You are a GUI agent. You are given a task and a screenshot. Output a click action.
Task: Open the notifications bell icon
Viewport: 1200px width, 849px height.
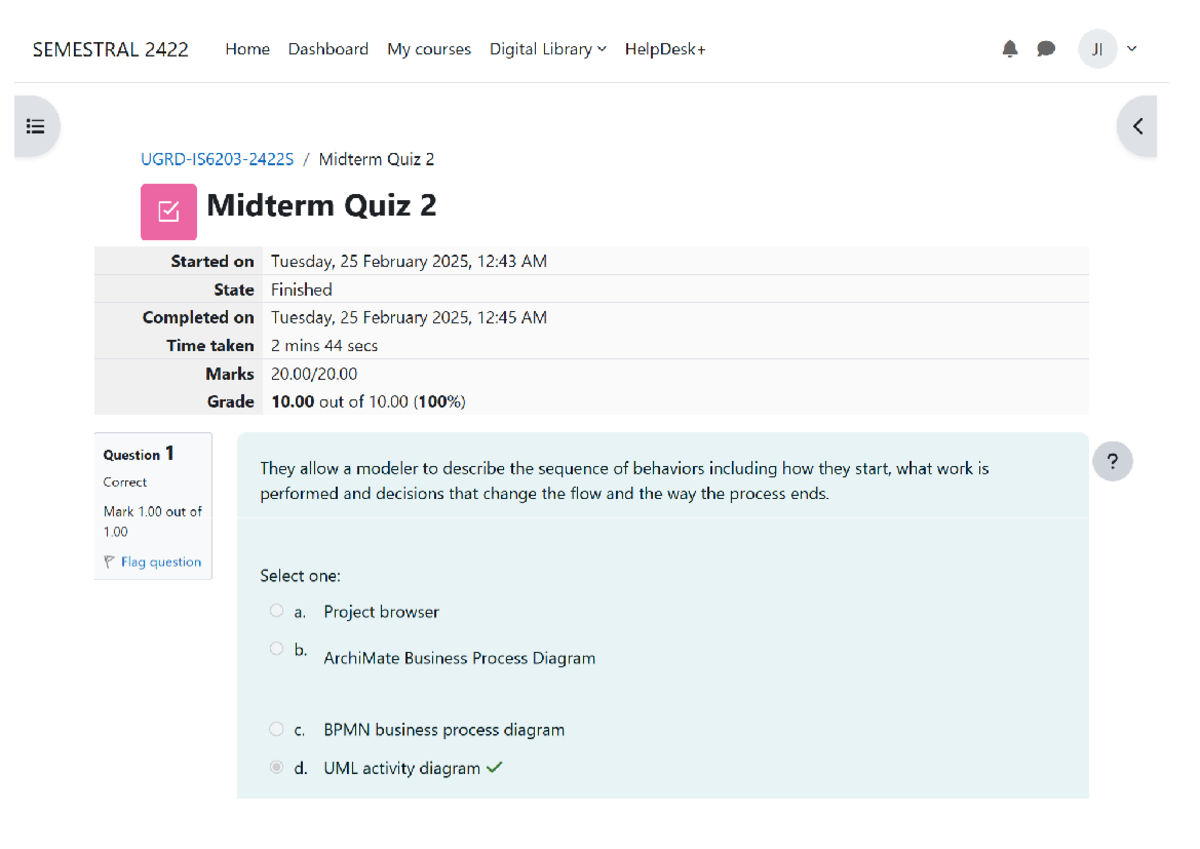(x=1010, y=49)
